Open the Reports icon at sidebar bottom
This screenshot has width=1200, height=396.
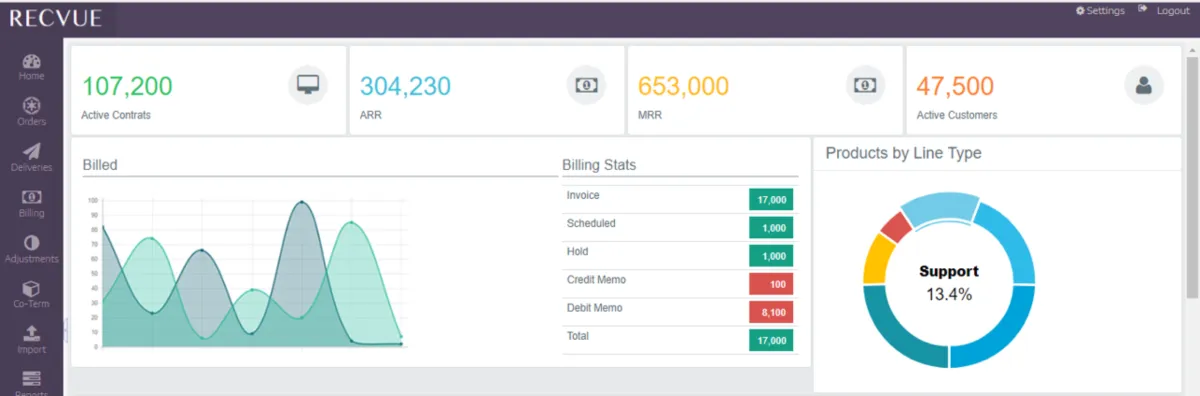(31, 379)
